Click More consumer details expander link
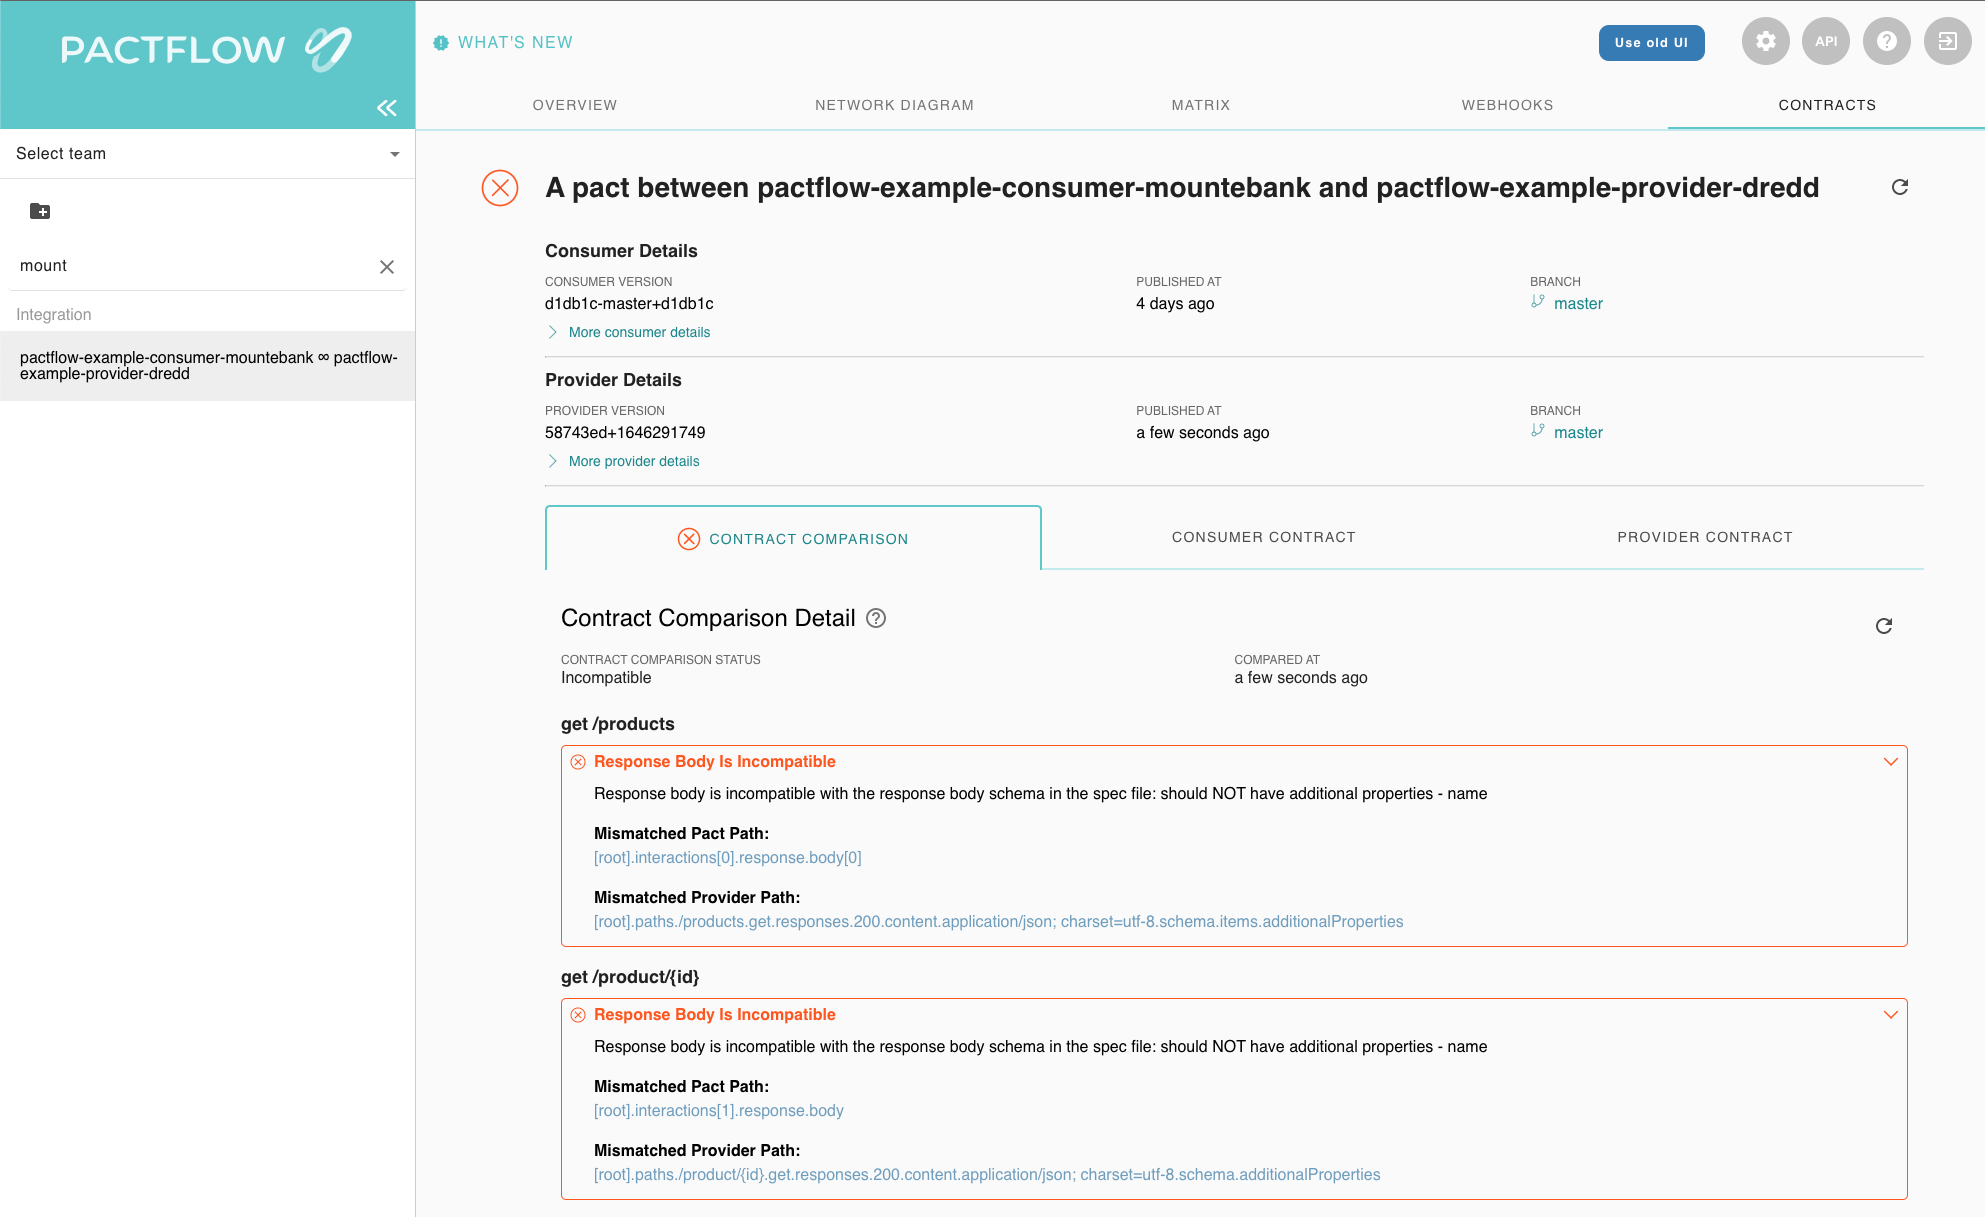The width and height of the screenshot is (1985, 1217). pyautogui.click(x=639, y=332)
